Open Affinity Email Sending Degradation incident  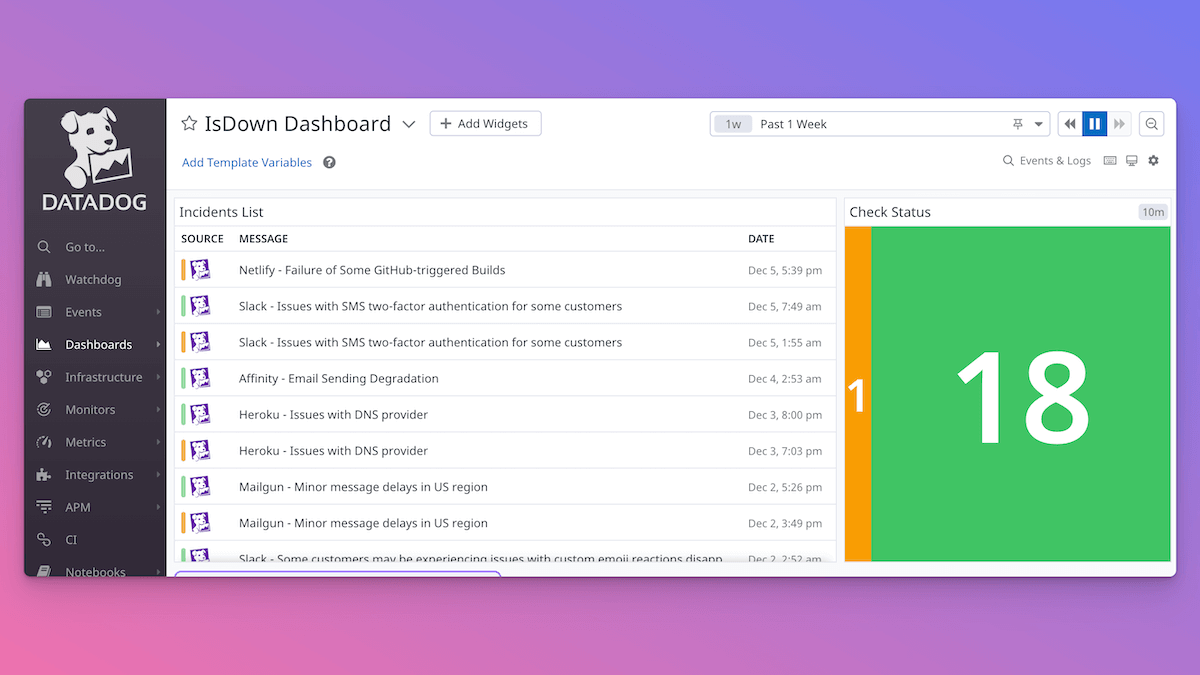339,378
